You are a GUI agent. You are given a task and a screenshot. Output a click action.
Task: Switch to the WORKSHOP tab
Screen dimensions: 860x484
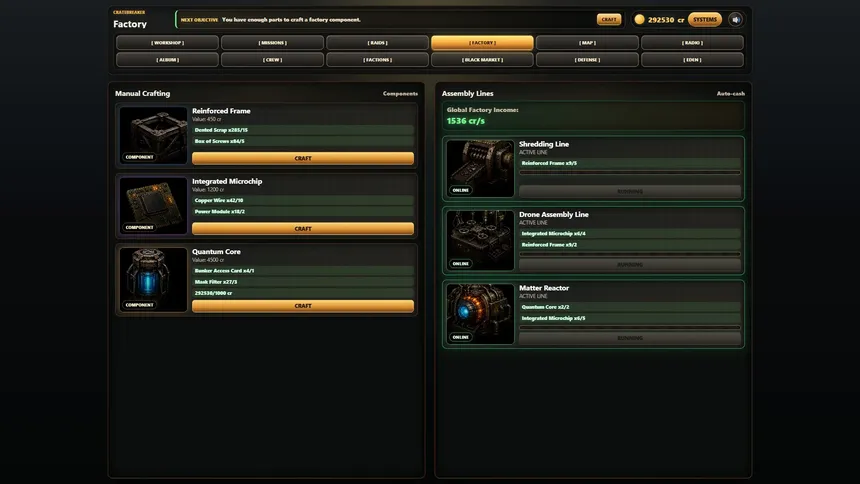click(167, 43)
